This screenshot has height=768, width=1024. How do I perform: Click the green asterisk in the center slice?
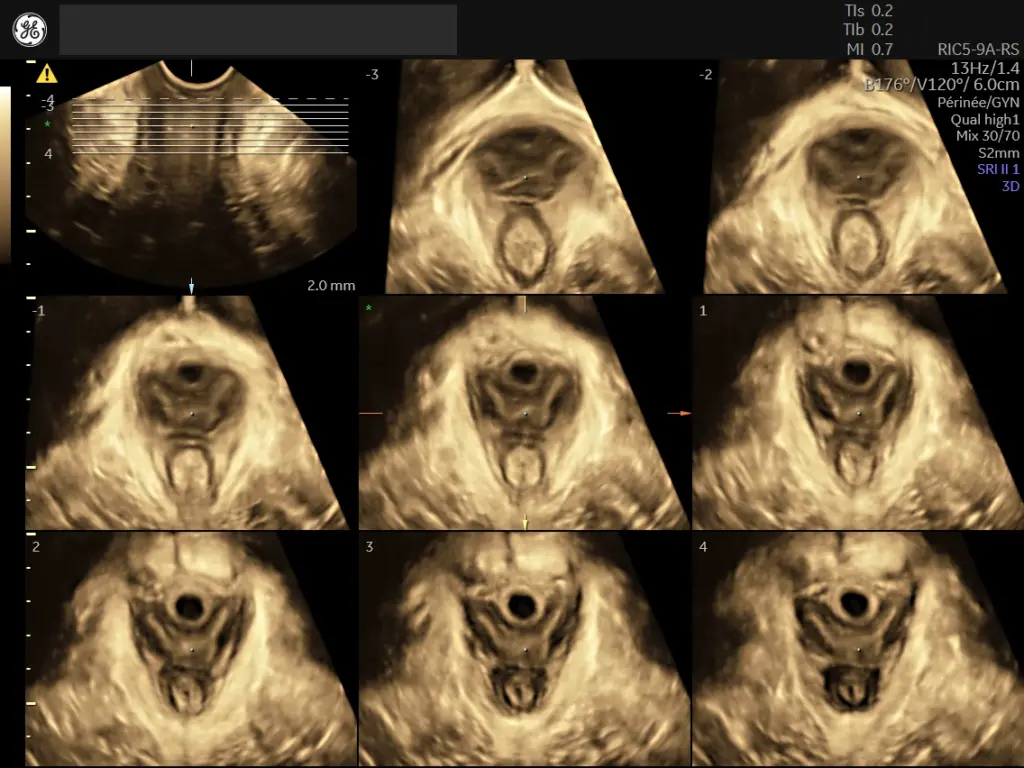click(x=369, y=308)
